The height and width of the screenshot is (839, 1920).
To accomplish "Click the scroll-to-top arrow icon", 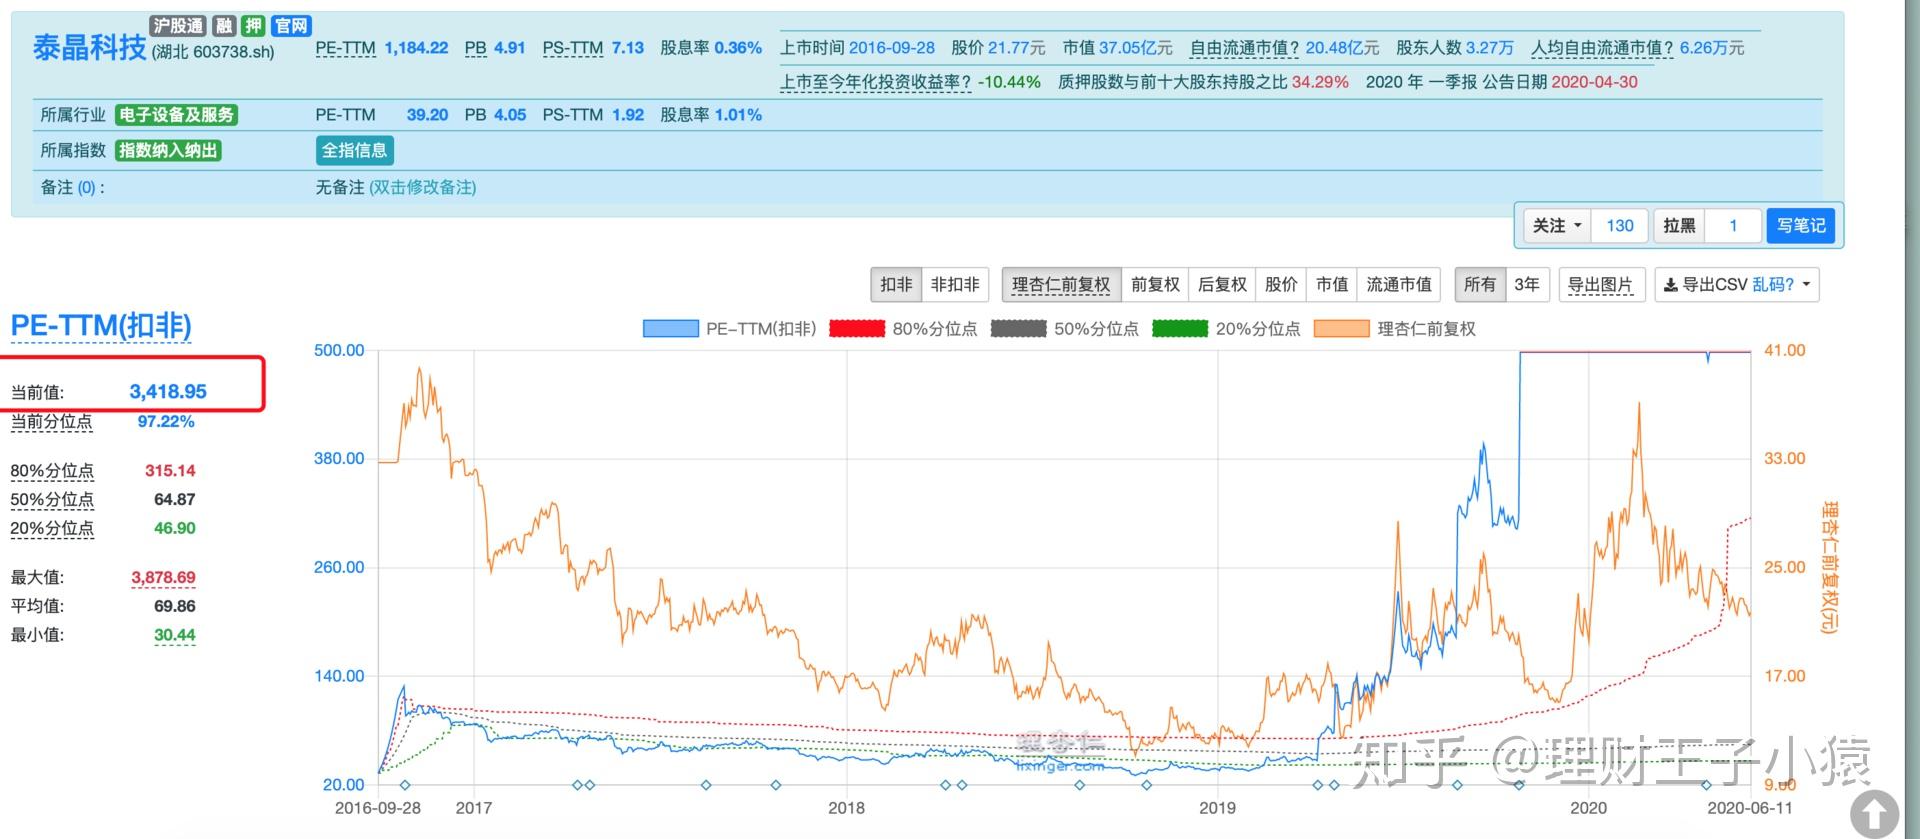I will [1874, 814].
